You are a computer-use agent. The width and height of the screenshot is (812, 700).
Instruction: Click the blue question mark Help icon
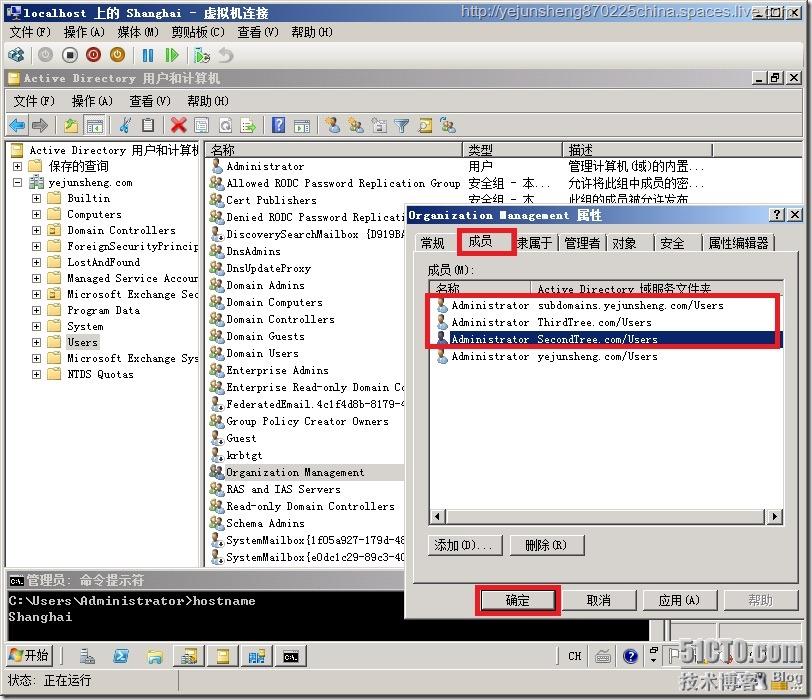[x=278, y=125]
